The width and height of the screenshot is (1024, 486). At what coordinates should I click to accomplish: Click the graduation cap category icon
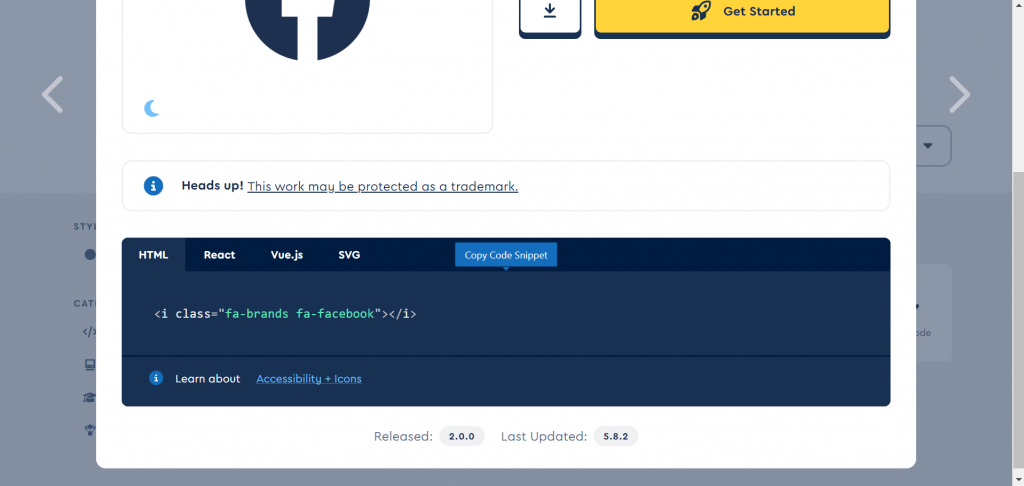point(89,397)
